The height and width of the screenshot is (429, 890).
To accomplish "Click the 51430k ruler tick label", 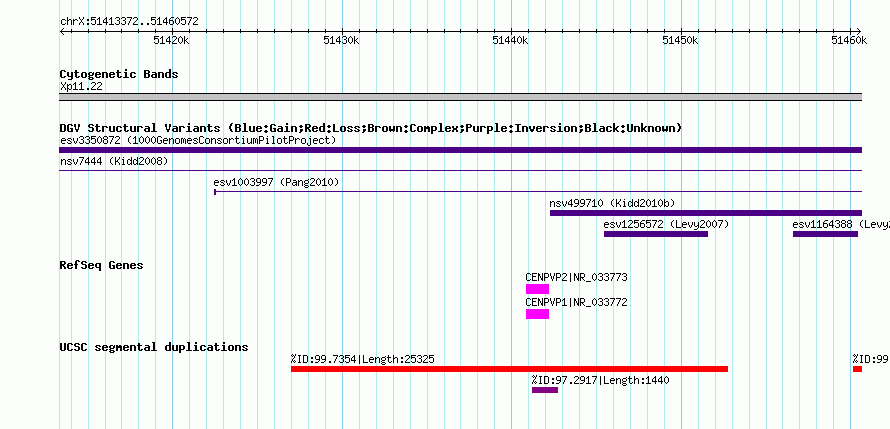I will 341,40.
